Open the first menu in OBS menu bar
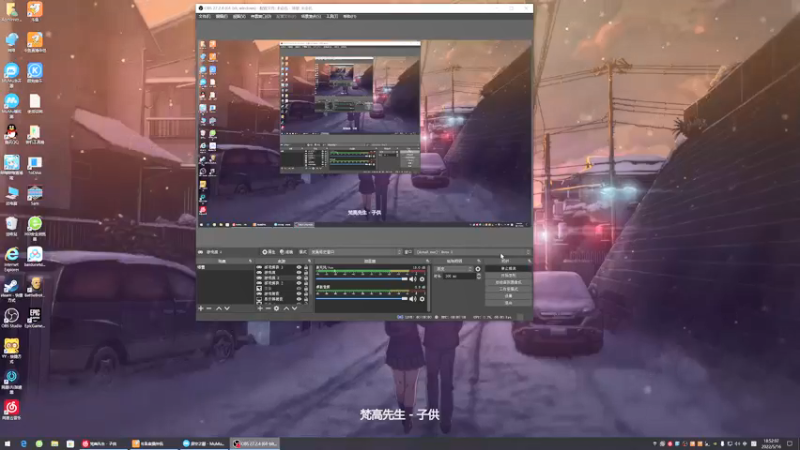This screenshot has width=800, height=450. (x=205, y=16)
